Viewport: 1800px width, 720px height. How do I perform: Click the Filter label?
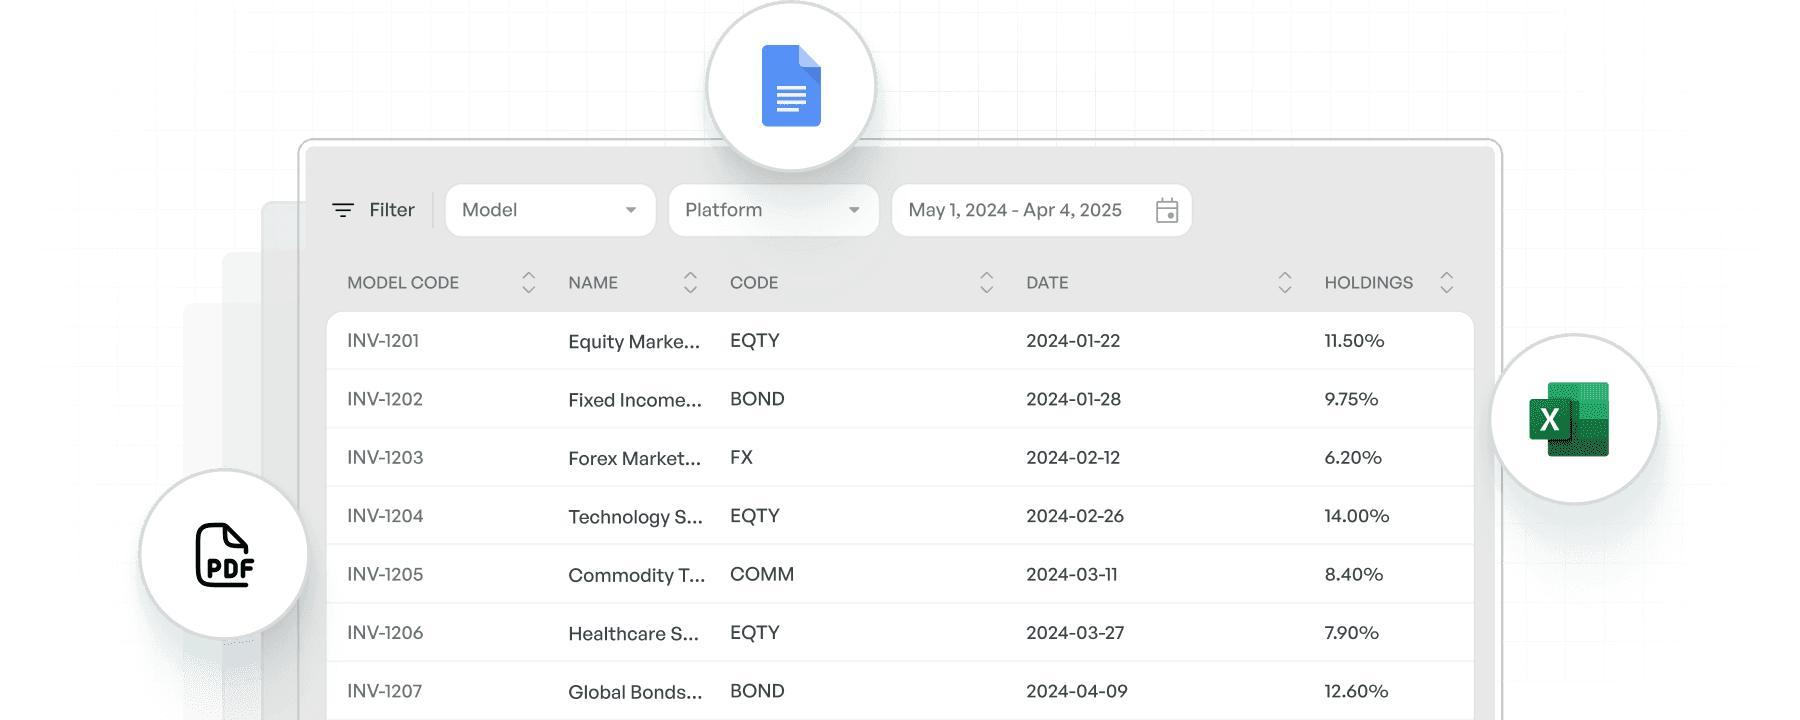392,210
